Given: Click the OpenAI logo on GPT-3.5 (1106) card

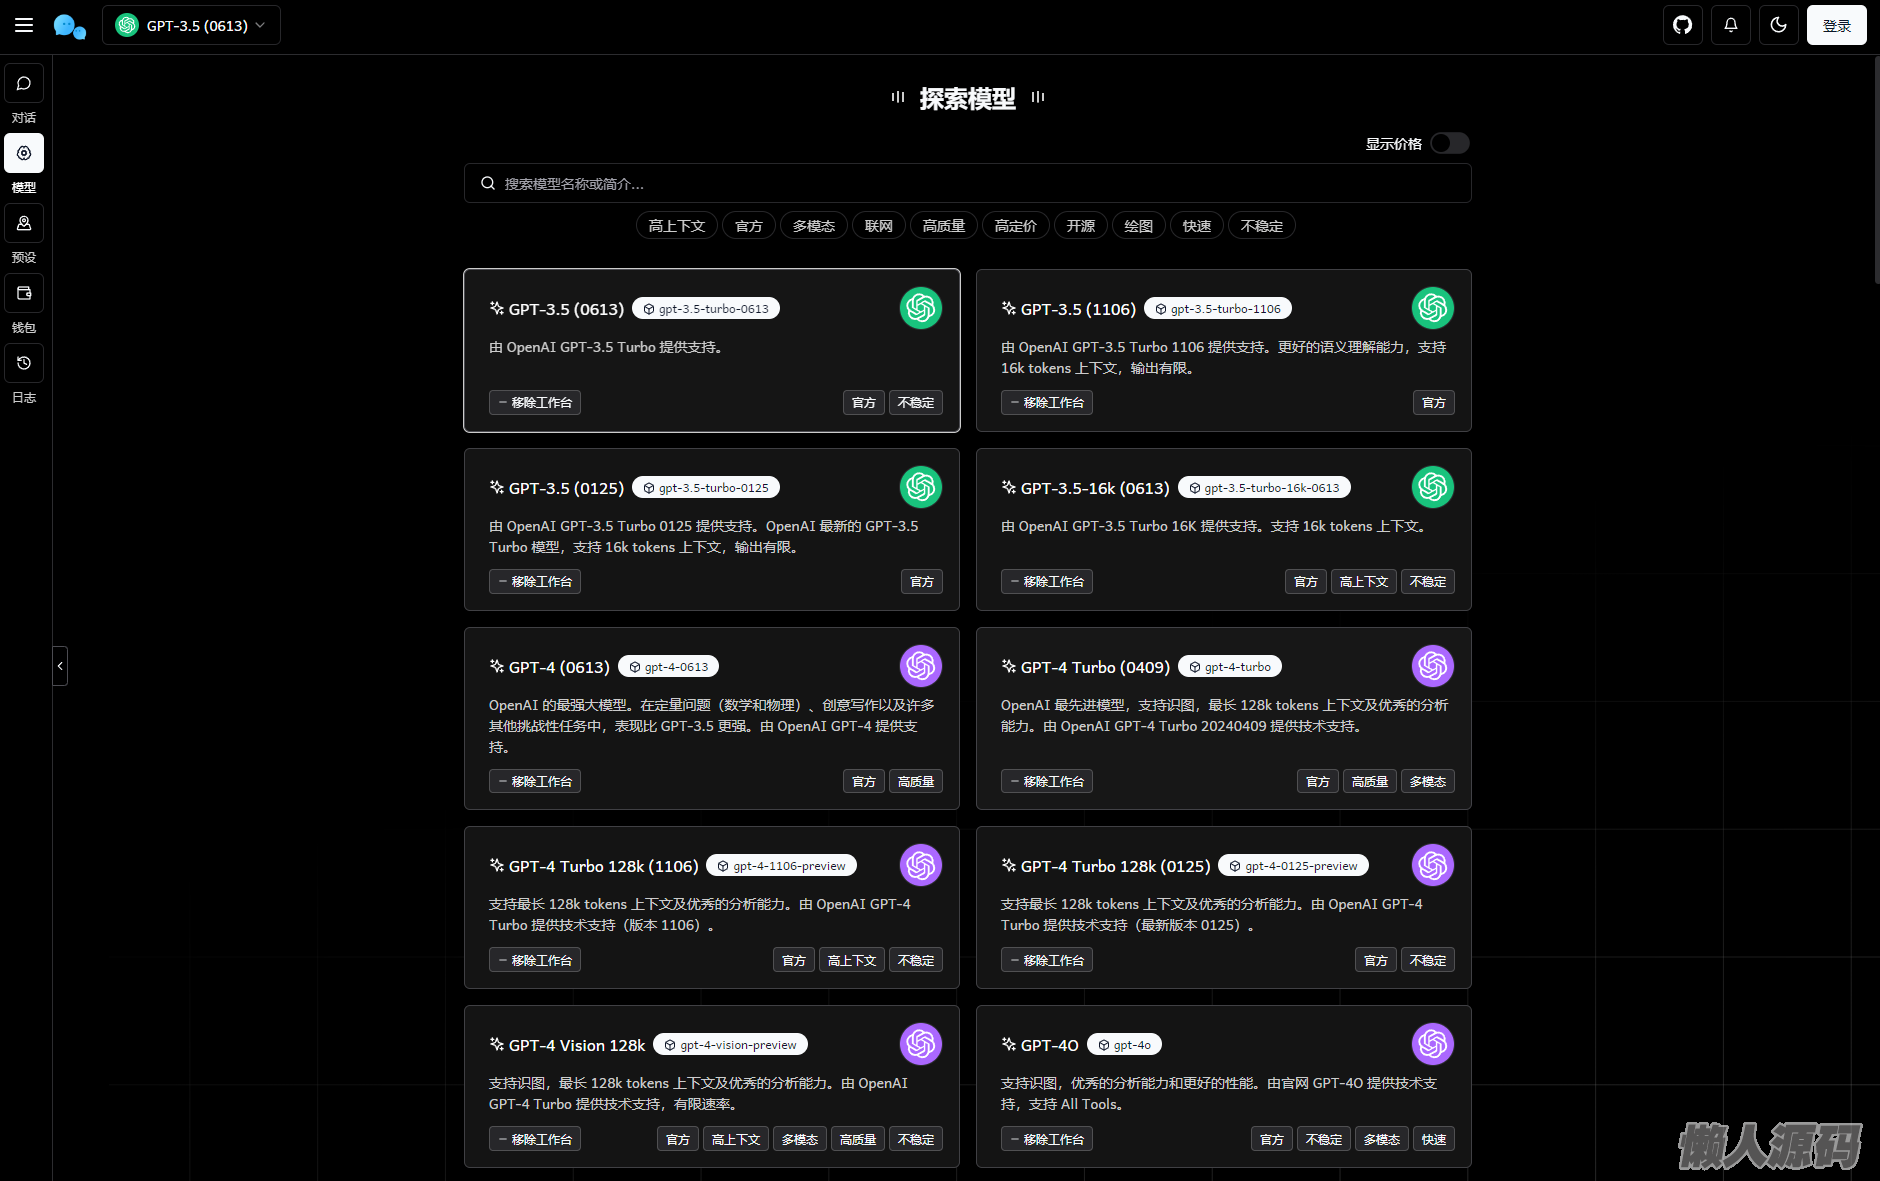Looking at the screenshot, I should point(1433,308).
